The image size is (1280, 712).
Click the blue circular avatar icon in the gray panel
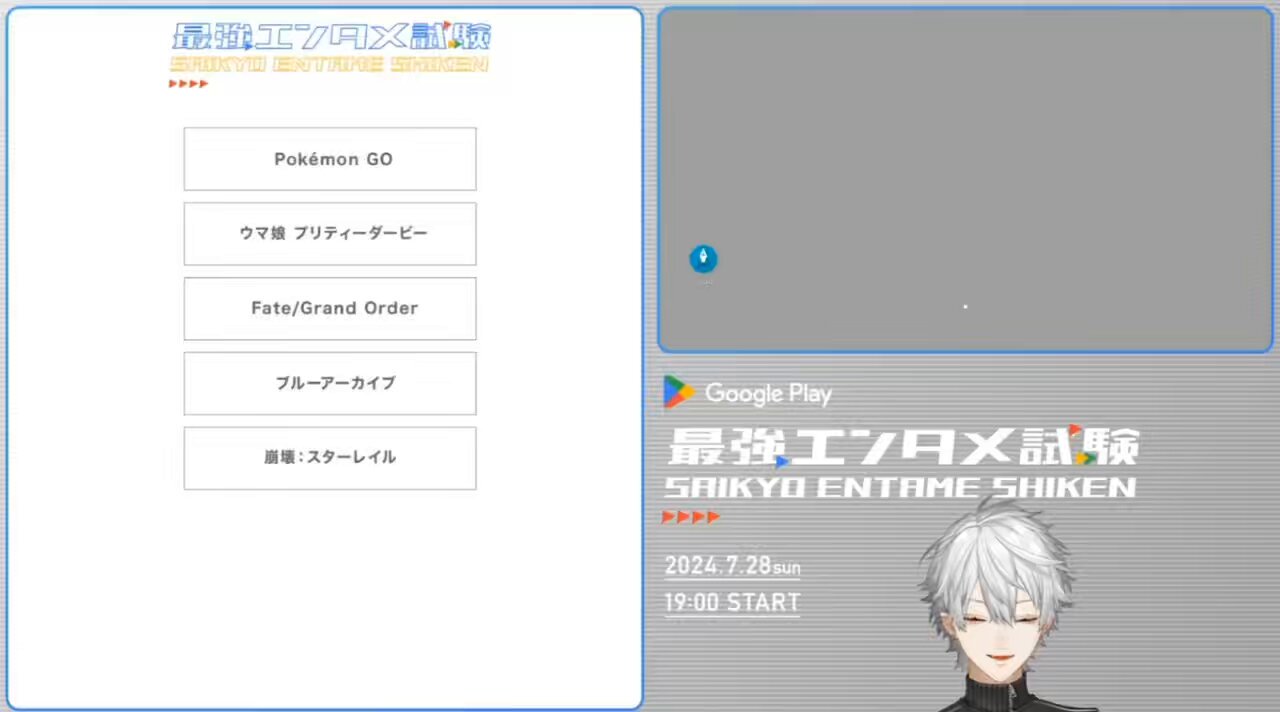tap(703, 259)
